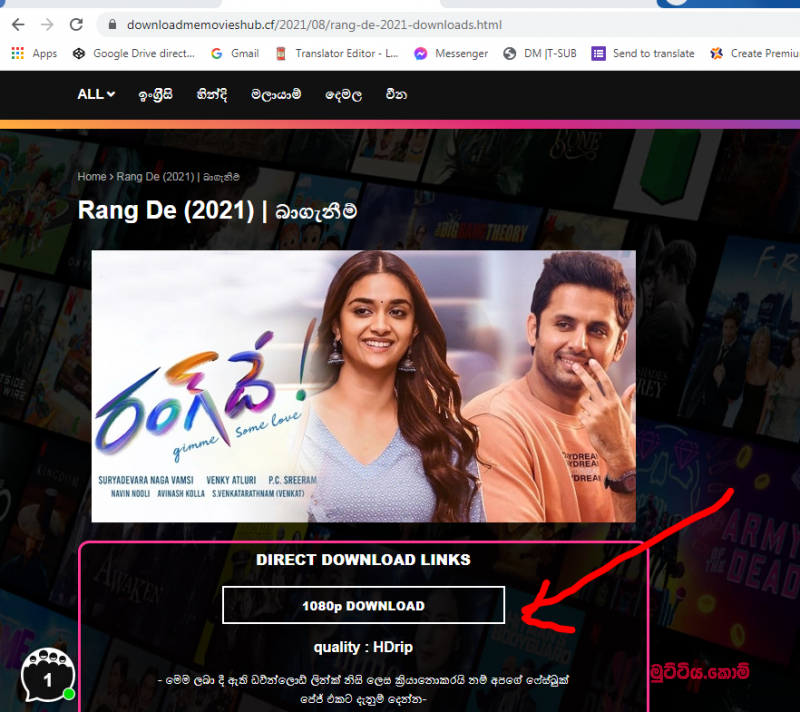Open the දෙමළ menu item
800x712 pixels.
344,95
